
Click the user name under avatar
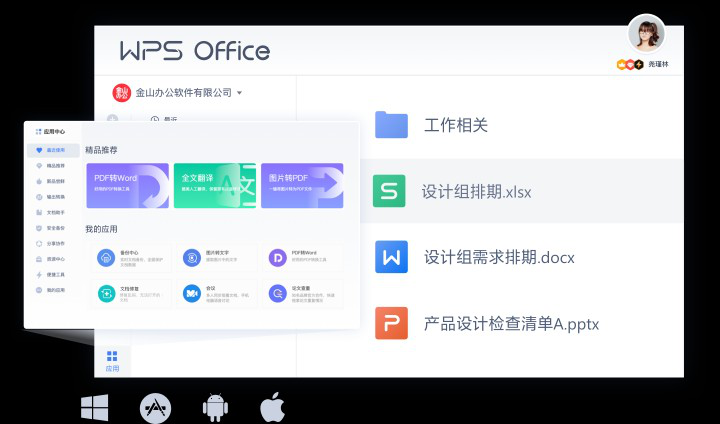tap(658, 65)
